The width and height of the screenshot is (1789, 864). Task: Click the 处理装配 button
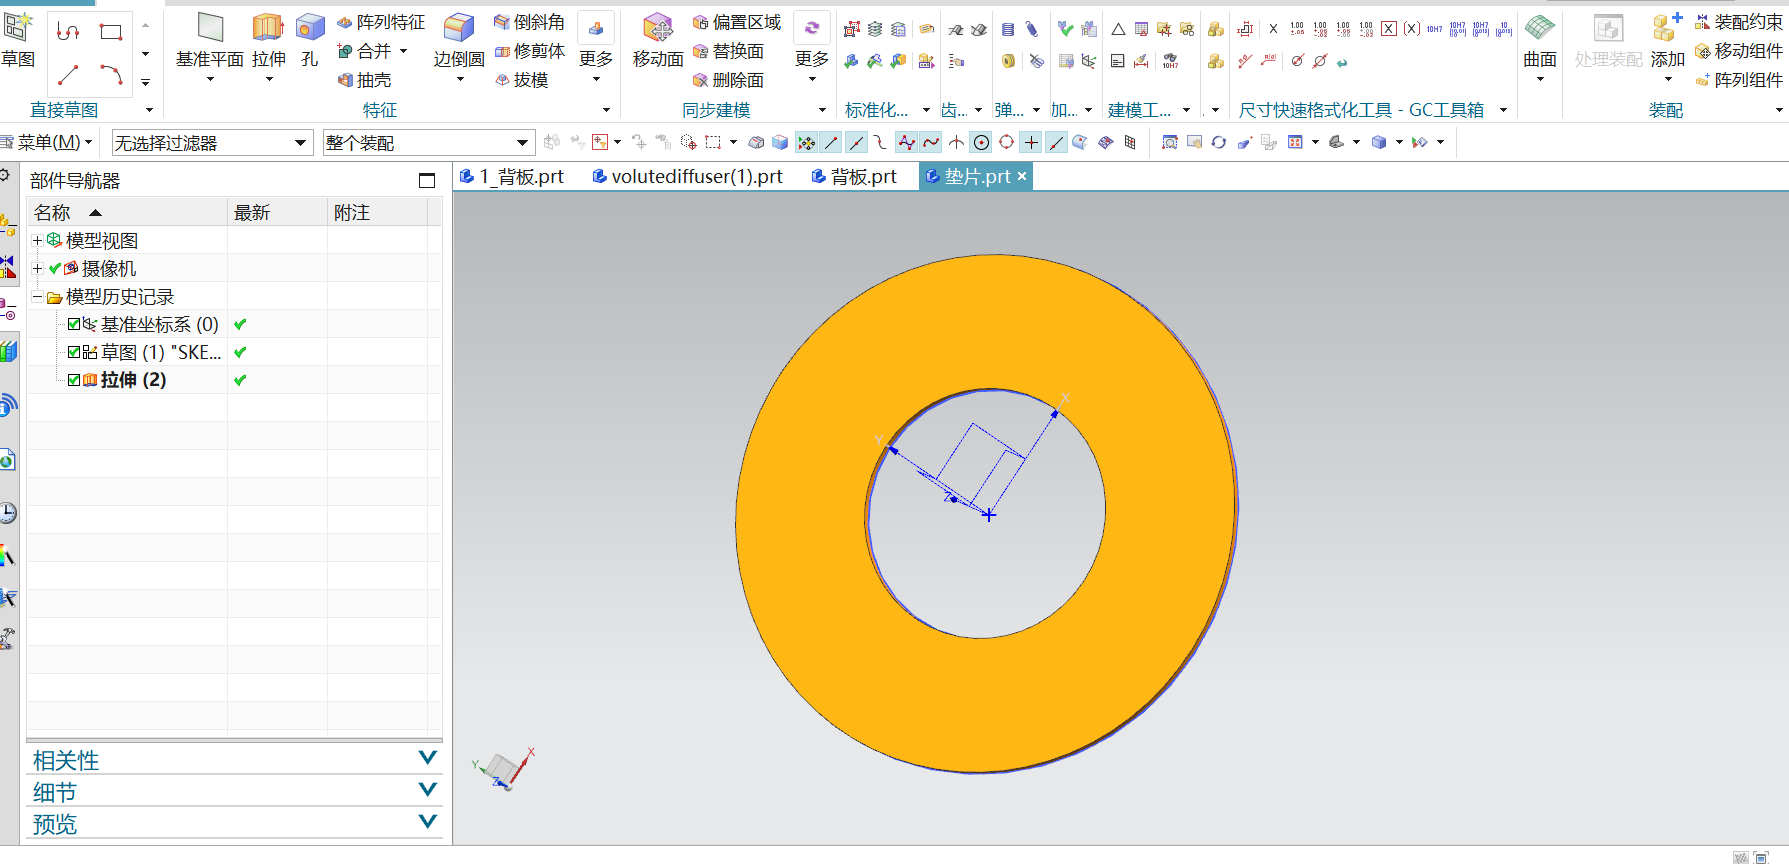(1608, 40)
